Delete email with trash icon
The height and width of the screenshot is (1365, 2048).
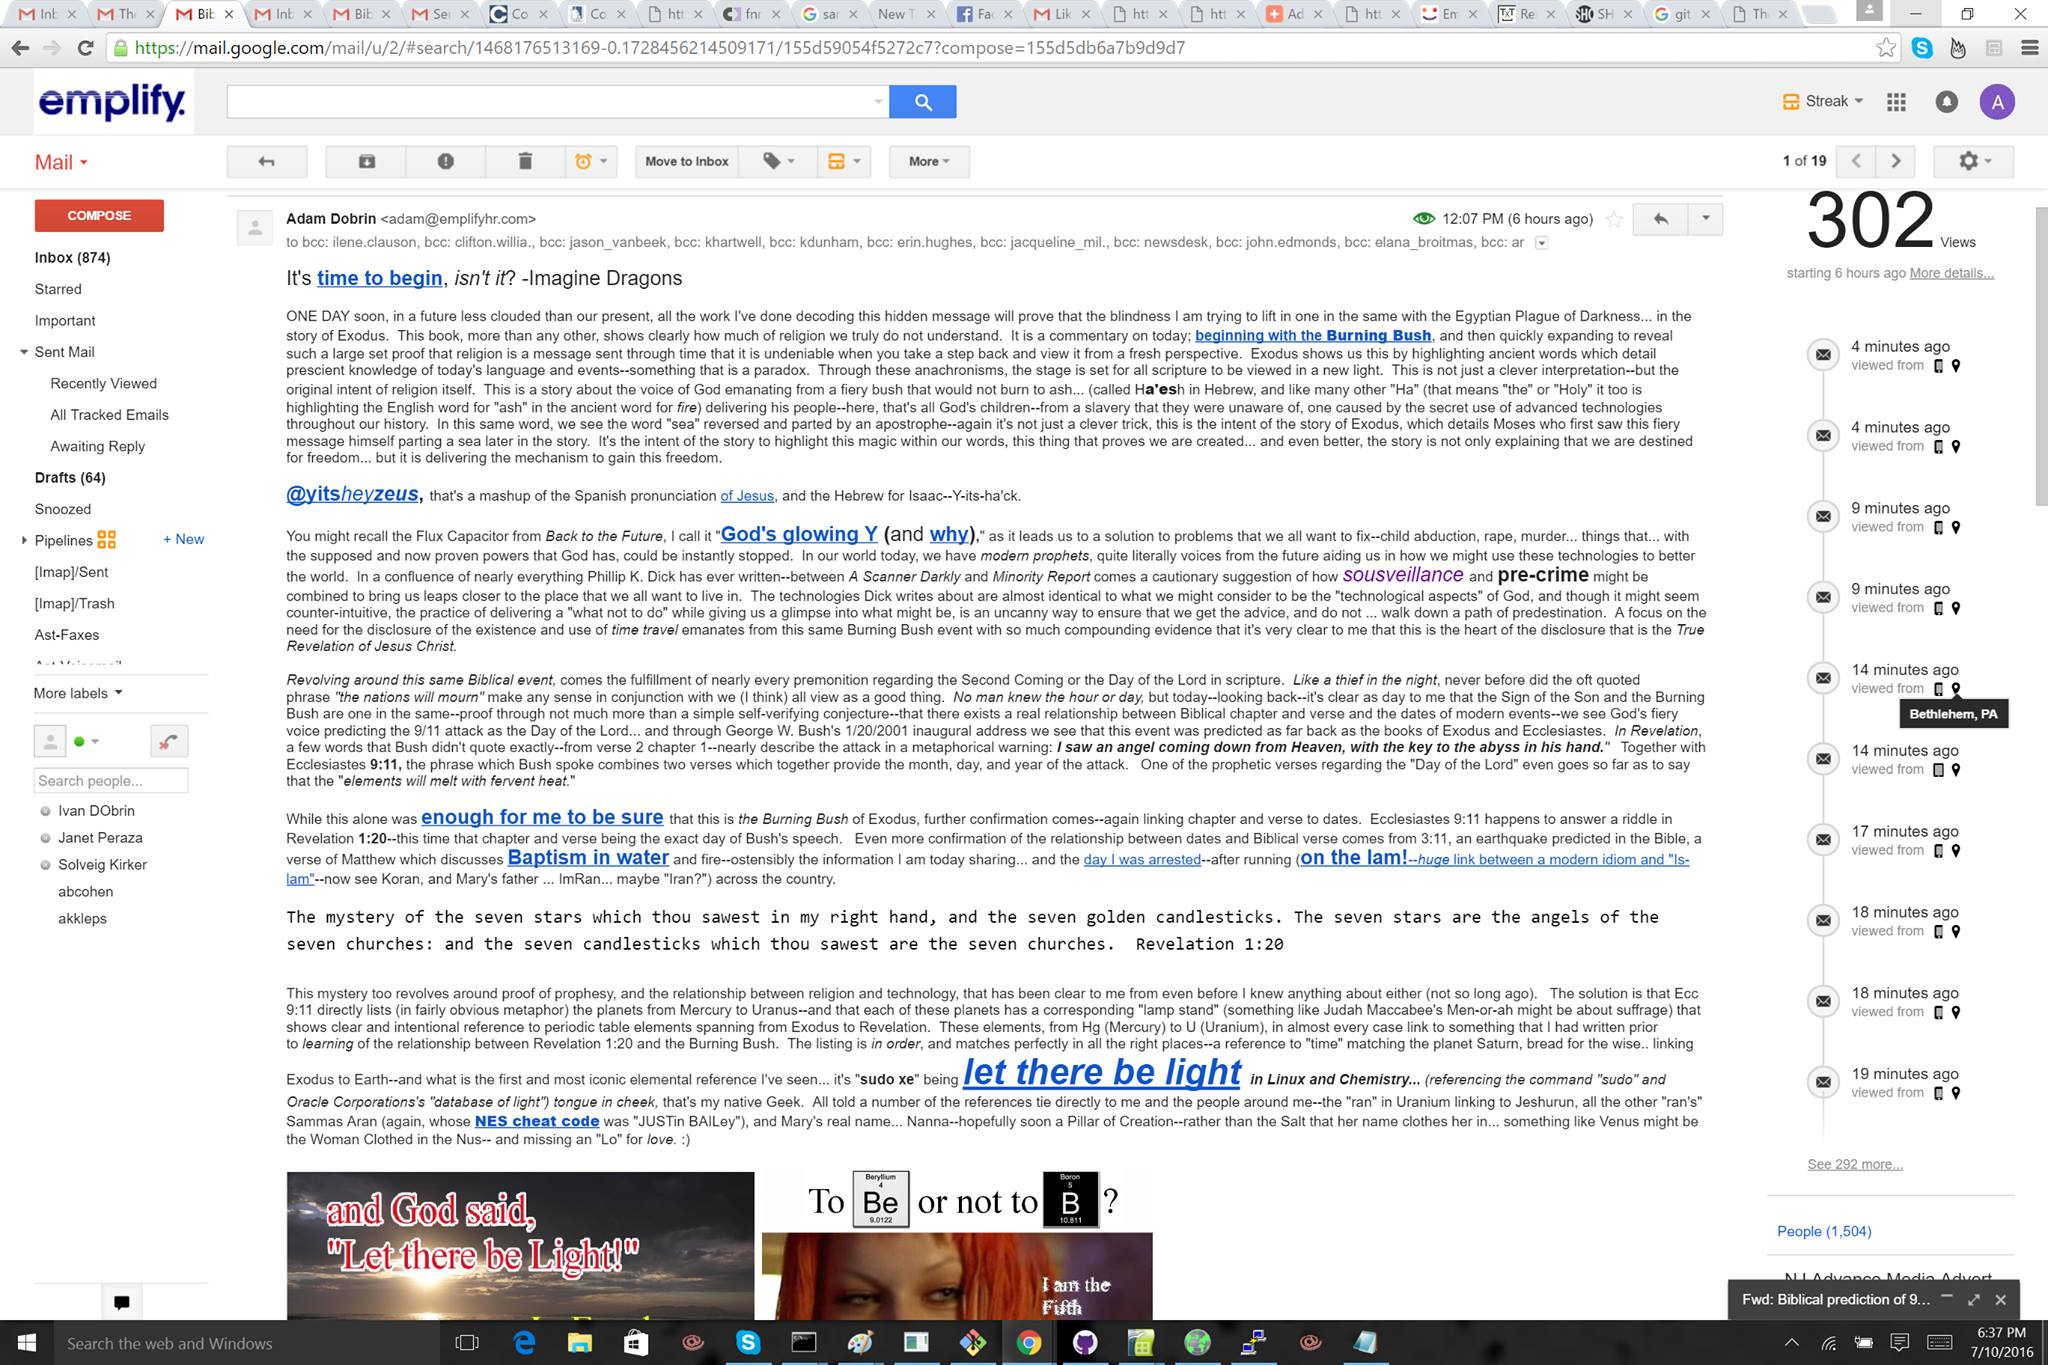pos(525,161)
